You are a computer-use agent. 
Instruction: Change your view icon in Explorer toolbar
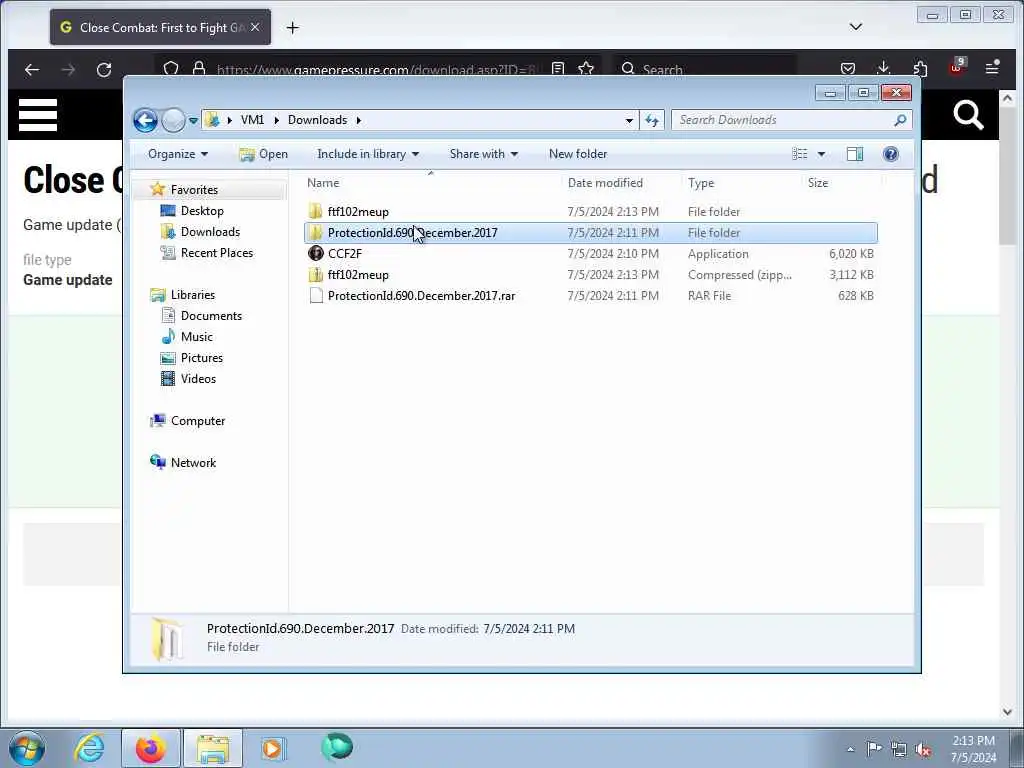[x=800, y=154]
